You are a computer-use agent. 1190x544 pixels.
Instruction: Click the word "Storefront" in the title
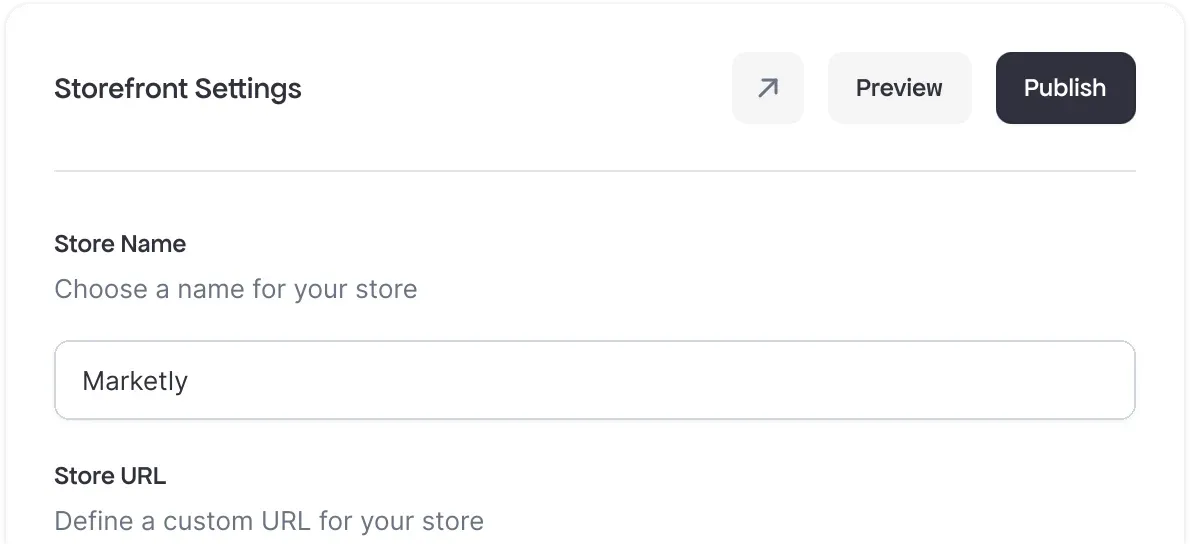(120, 89)
